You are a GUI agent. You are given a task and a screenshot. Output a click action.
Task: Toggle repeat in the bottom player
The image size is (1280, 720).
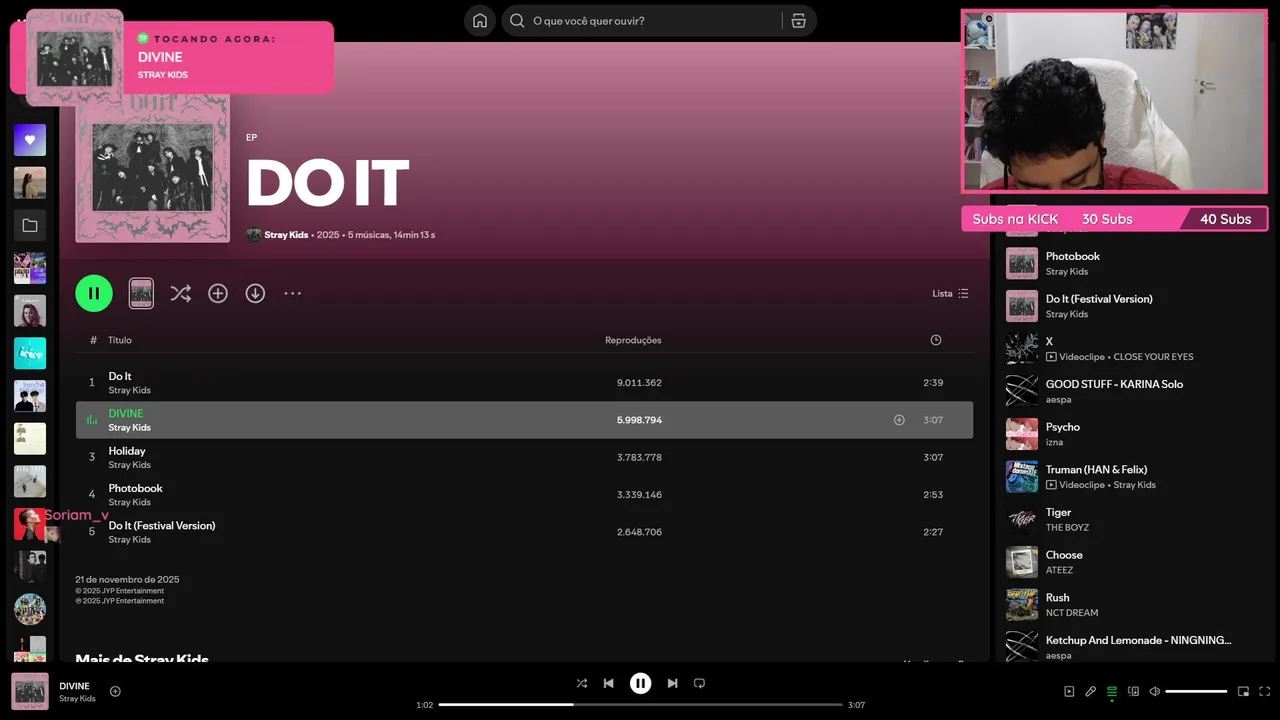coord(699,683)
